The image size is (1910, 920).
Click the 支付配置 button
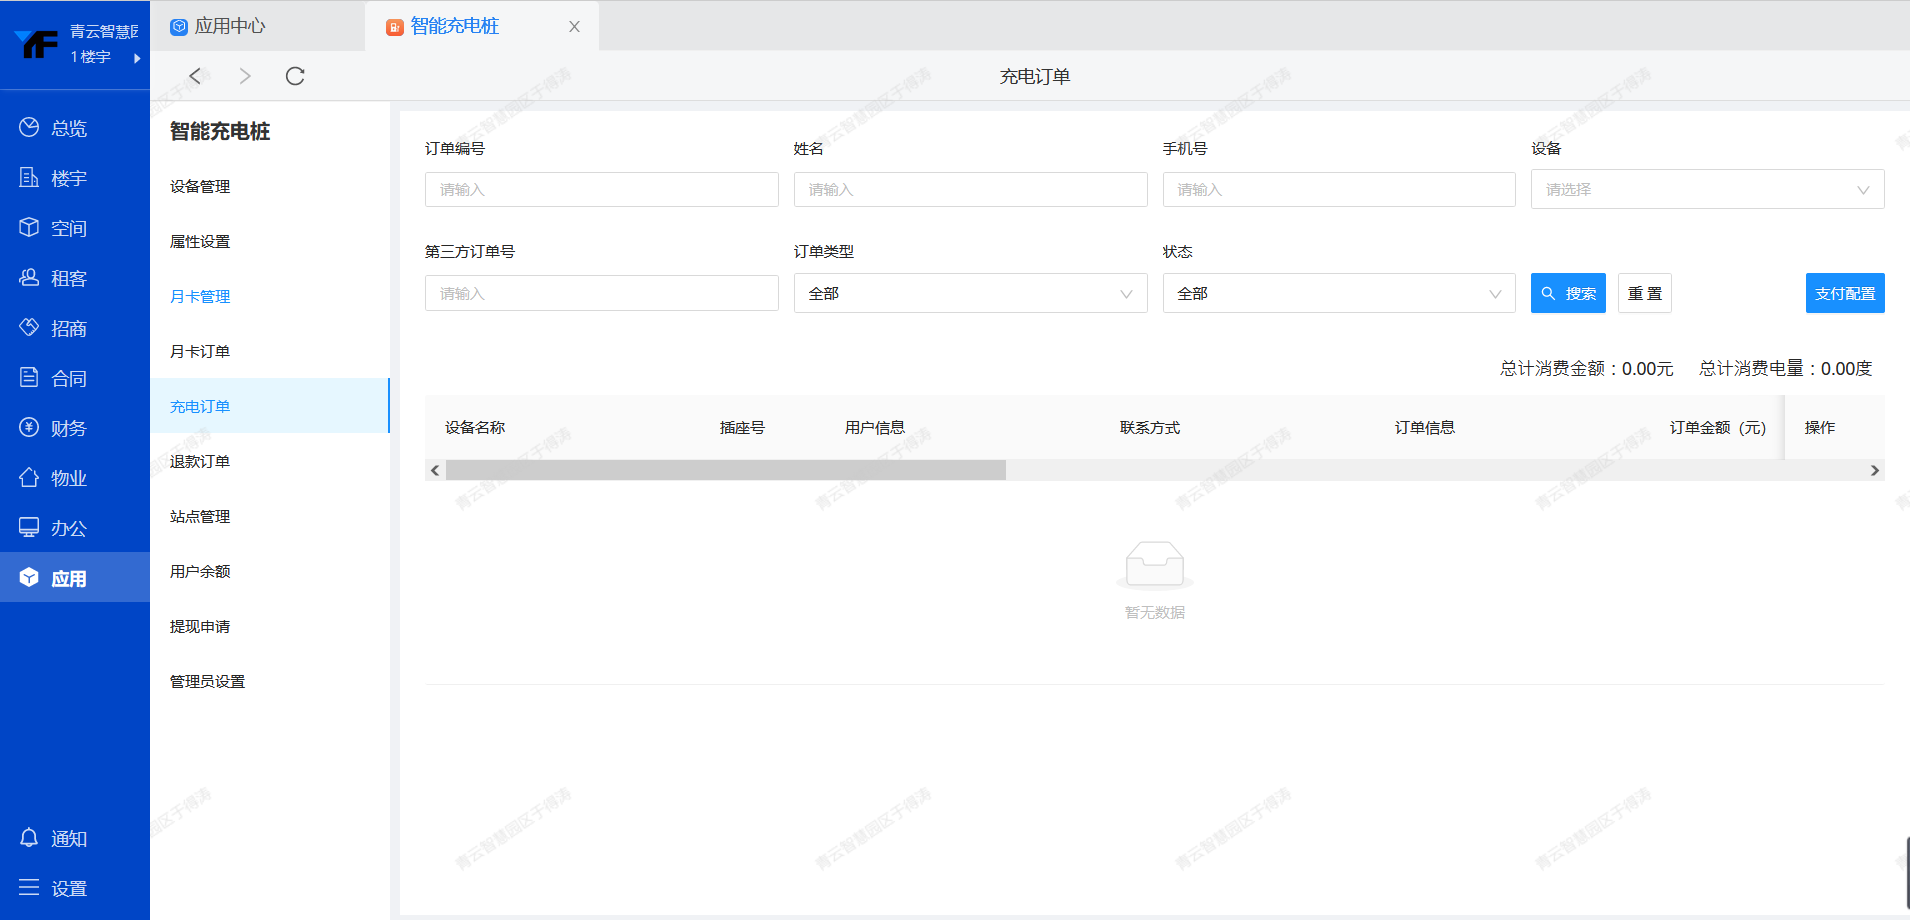coord(1844,293)
